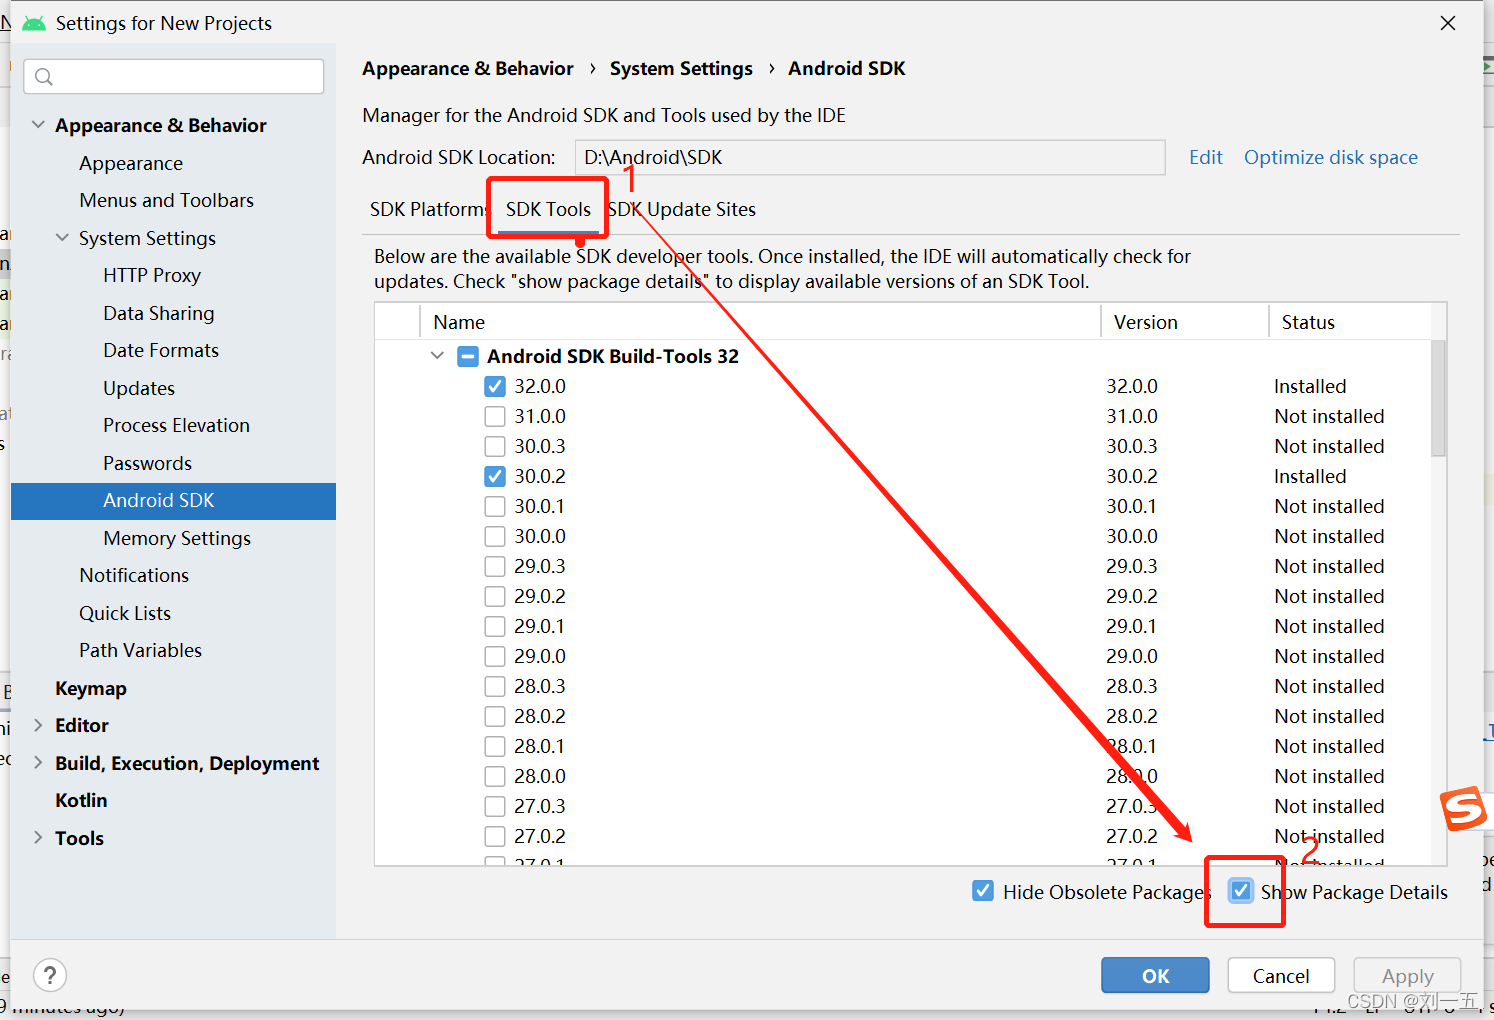Check the 27.0.3 build-tools checkbox
The width and height of the screenshot is (1494, 1020).
pyautogui.click(x=495, y=806)
